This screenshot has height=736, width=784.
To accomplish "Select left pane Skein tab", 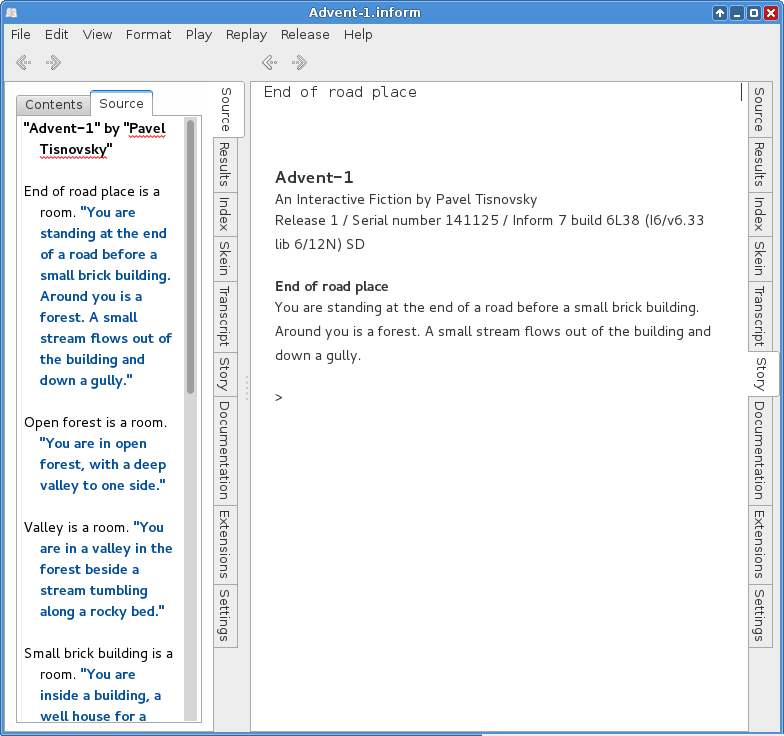I will (x=224, y=258).
